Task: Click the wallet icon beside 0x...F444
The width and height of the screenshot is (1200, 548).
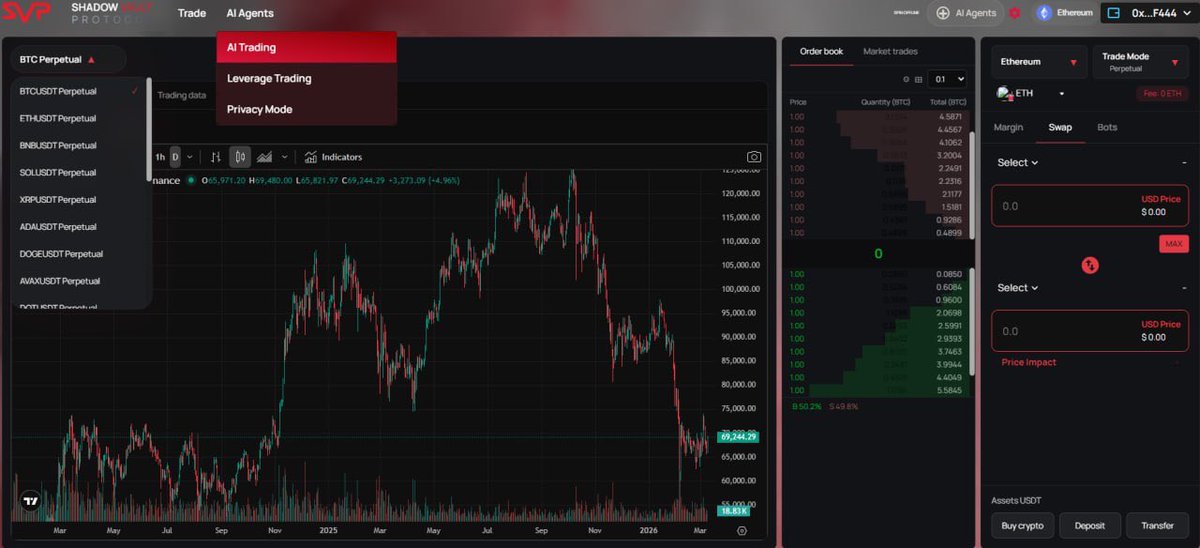Action: (x=1116, y=13)
